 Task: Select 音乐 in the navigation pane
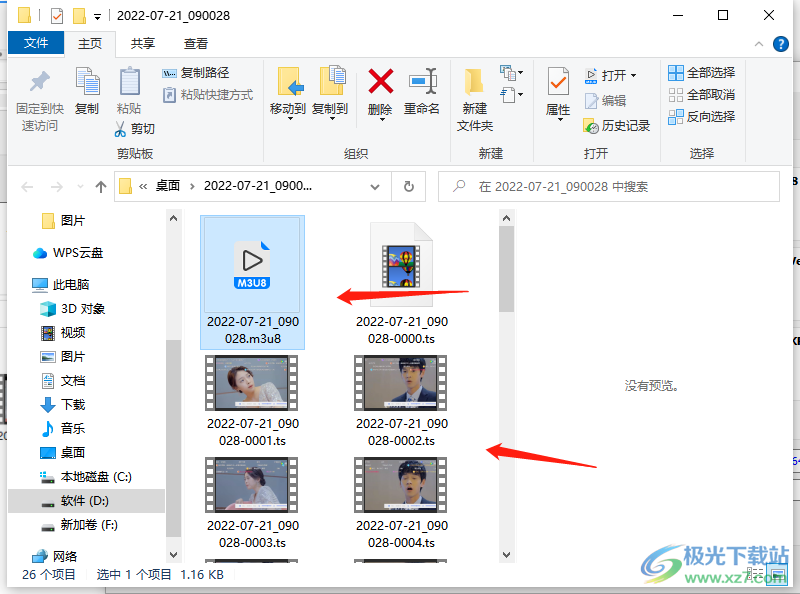(64, 429)
